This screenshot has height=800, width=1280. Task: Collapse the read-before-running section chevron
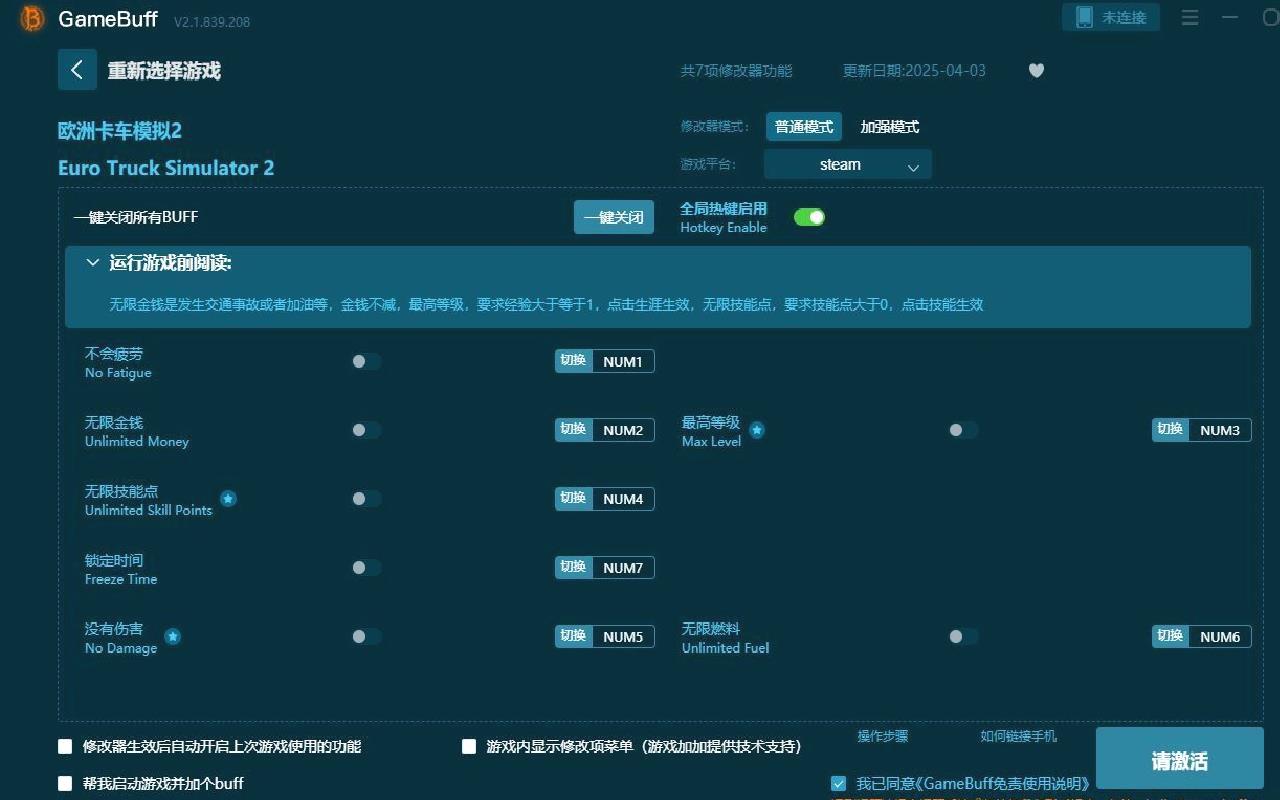coord(93,263)
